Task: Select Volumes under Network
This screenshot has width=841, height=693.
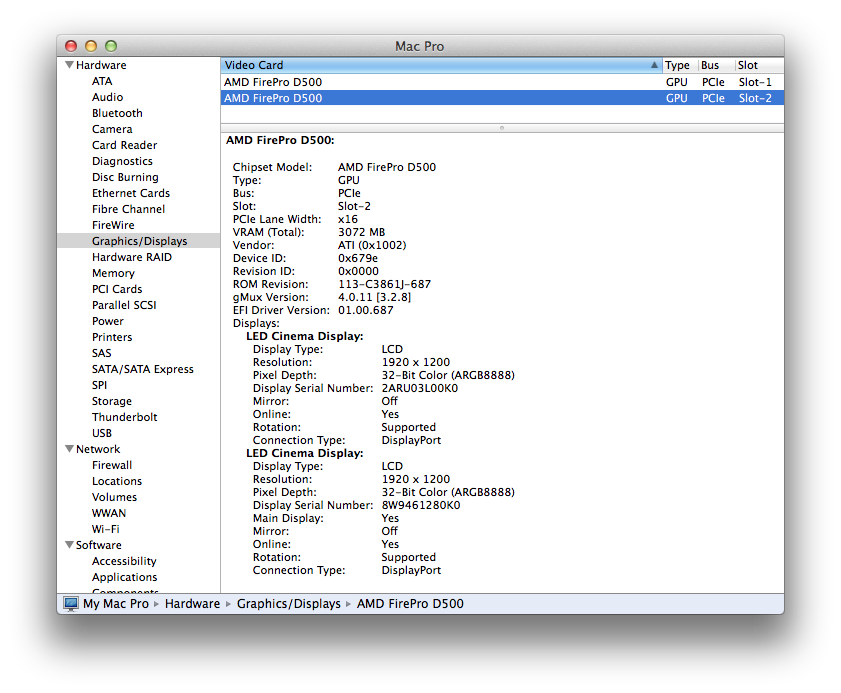Action: click(114, 497)
